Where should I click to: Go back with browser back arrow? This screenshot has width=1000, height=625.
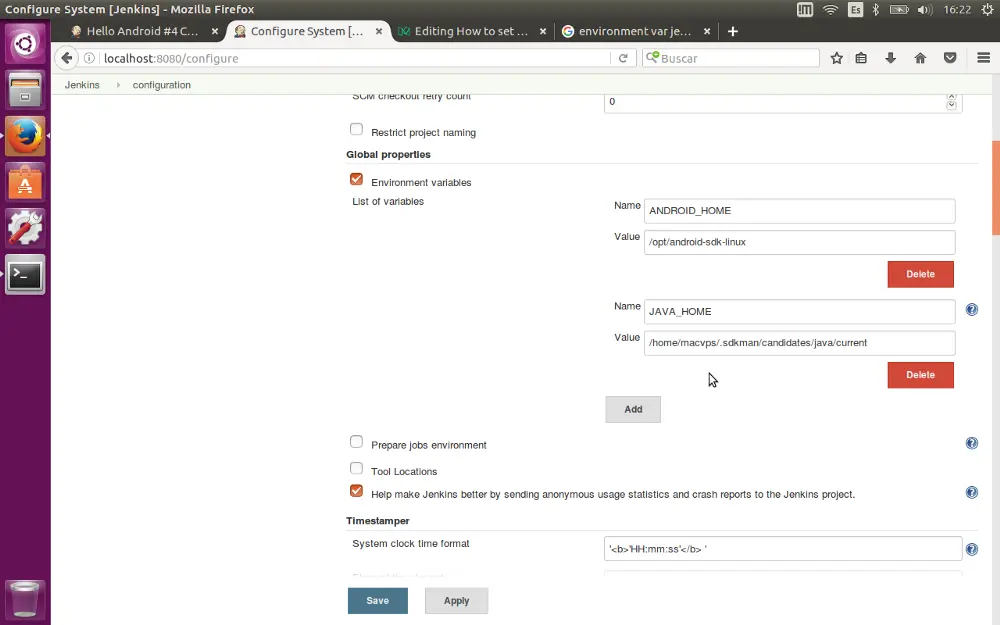click(x=66, y=58)
